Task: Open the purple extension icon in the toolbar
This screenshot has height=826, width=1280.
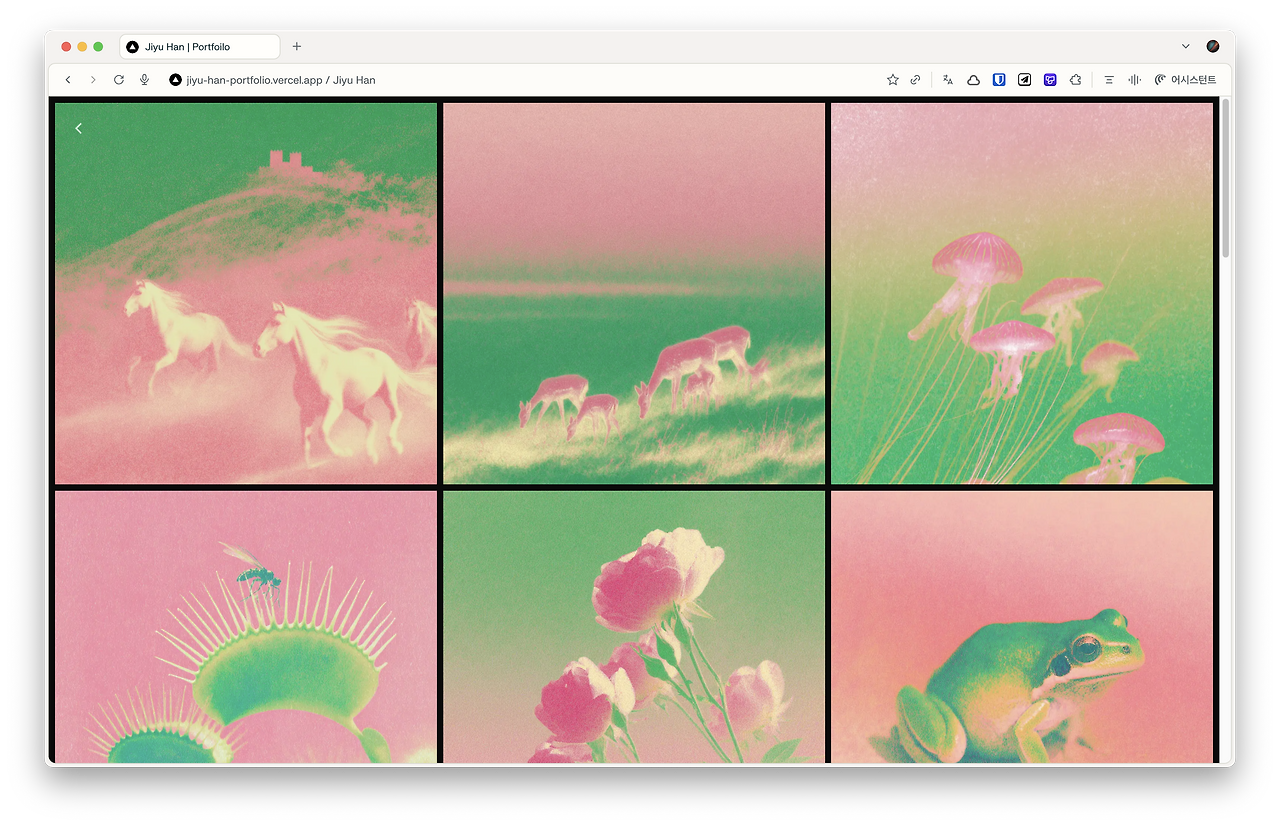Action: click(x=1050, y=79)
